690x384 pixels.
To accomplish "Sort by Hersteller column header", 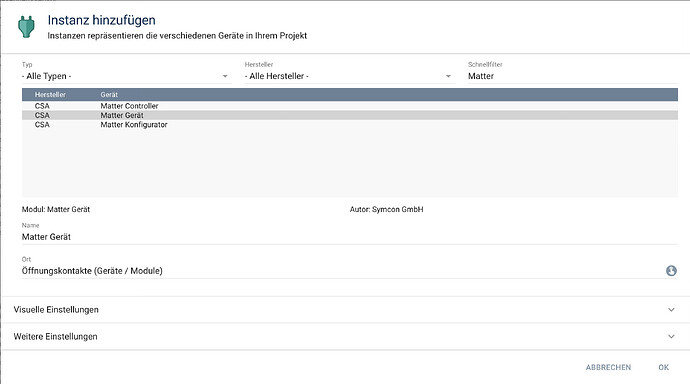I will (x=50, y=95).
